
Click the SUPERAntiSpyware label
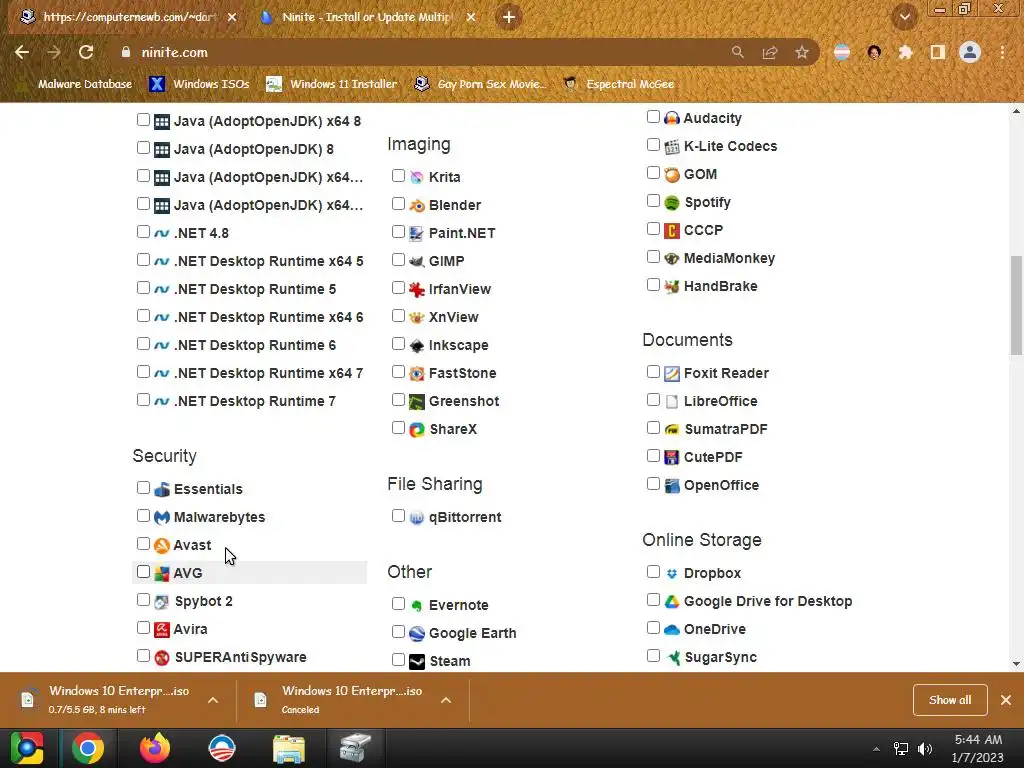(240, 657)
